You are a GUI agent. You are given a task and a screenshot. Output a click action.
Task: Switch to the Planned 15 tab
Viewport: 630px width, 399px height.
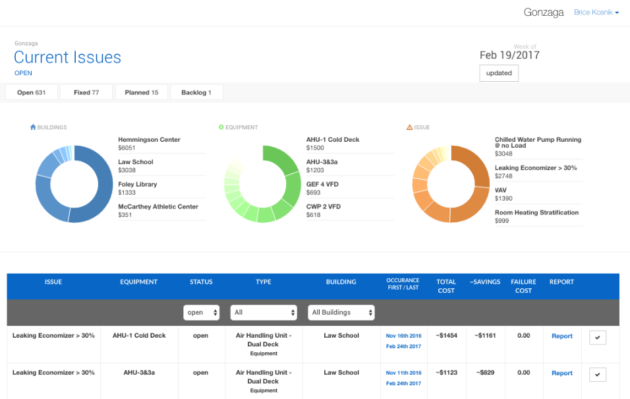[x=141, y=92]
